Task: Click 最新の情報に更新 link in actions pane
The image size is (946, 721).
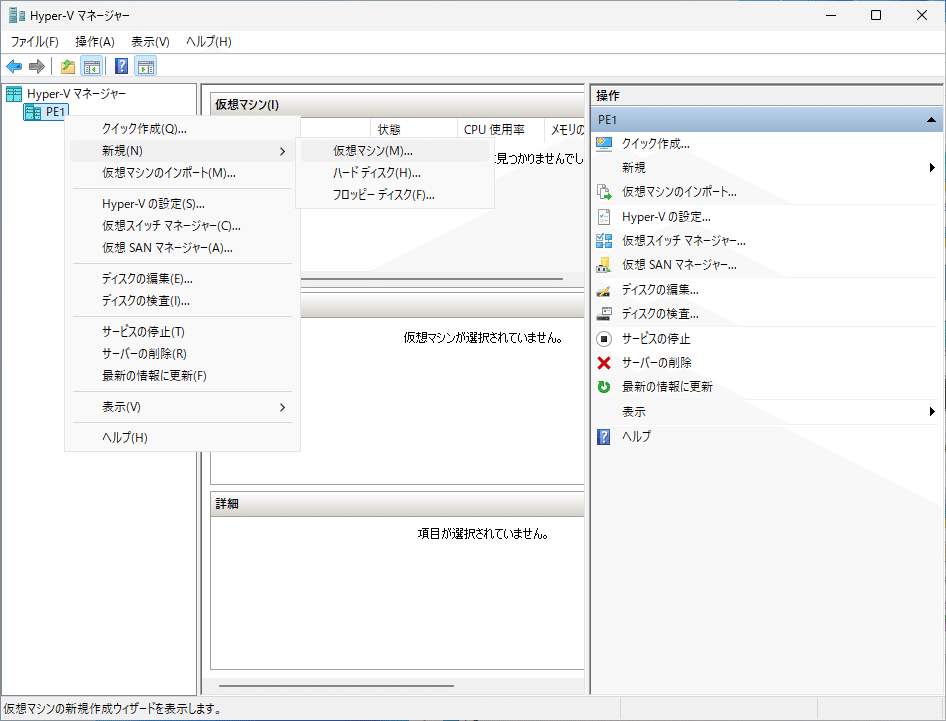Action: tap(667, 387)
